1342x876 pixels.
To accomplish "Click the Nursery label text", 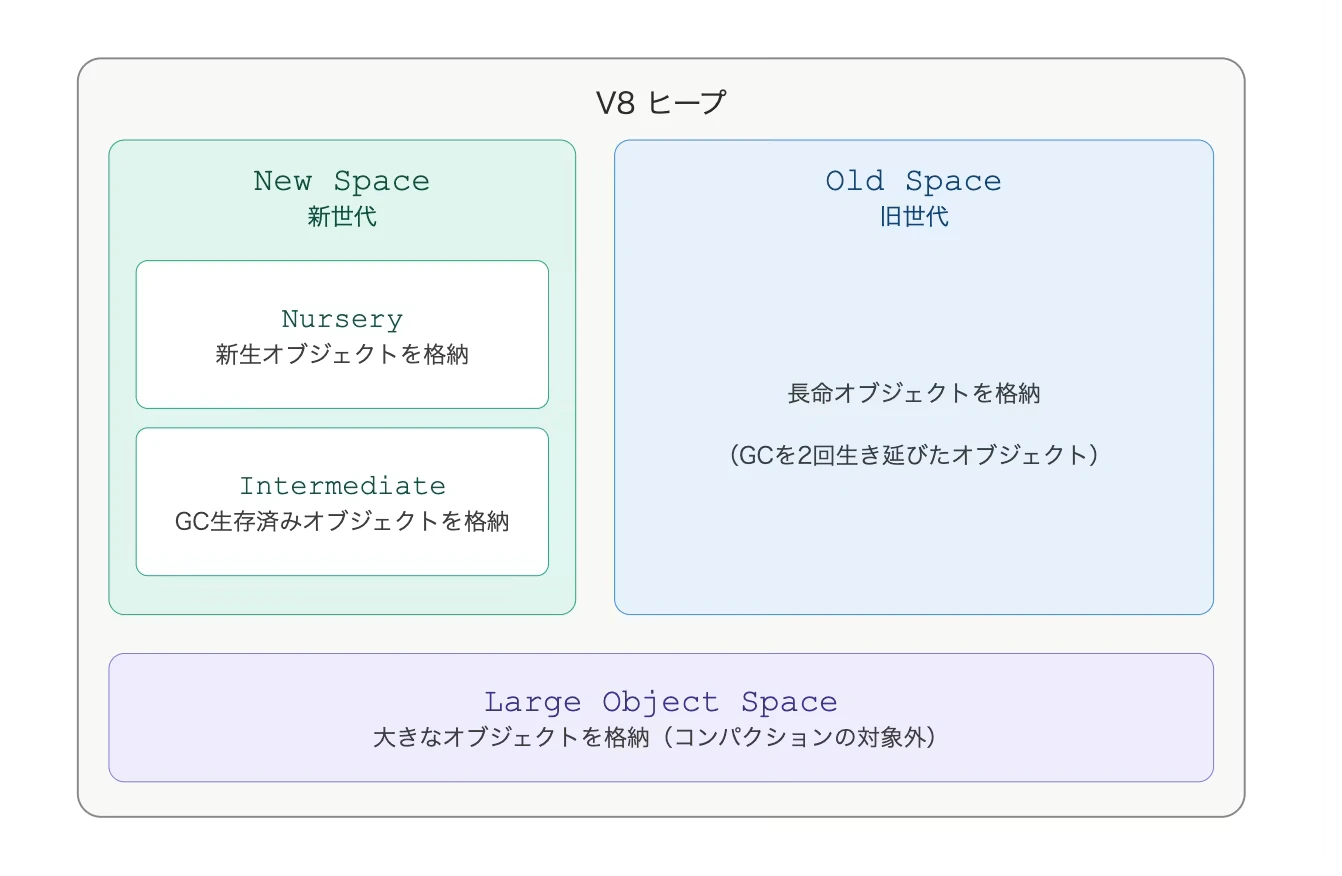I will 342,319.
